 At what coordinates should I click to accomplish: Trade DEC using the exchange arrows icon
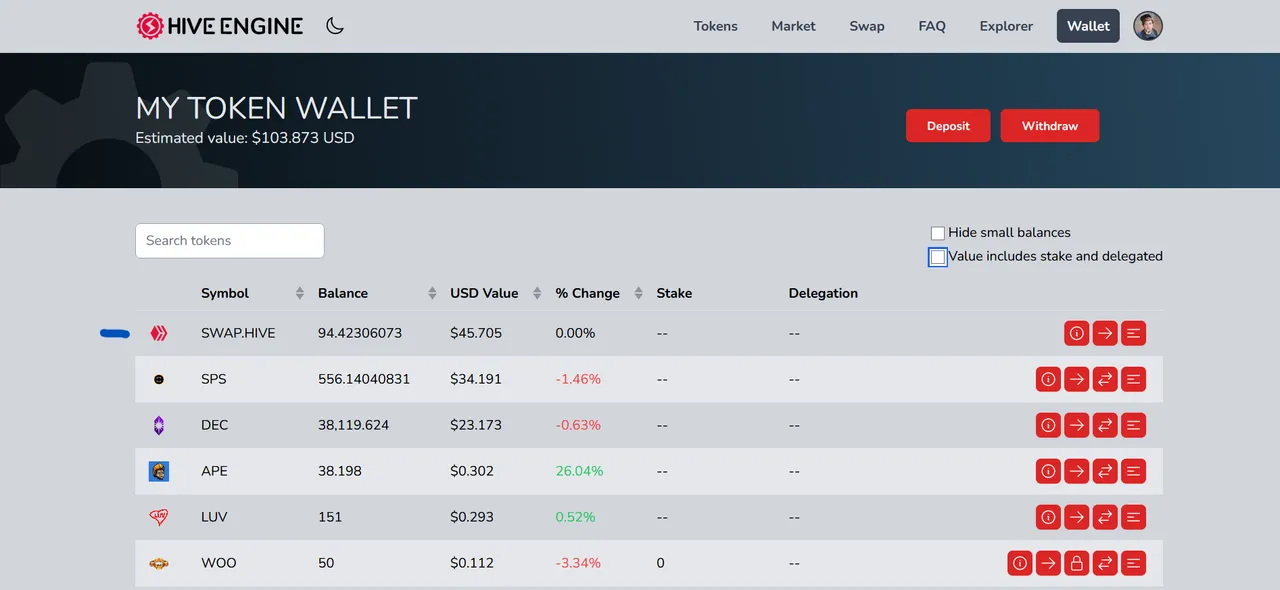coord(1105,425)
